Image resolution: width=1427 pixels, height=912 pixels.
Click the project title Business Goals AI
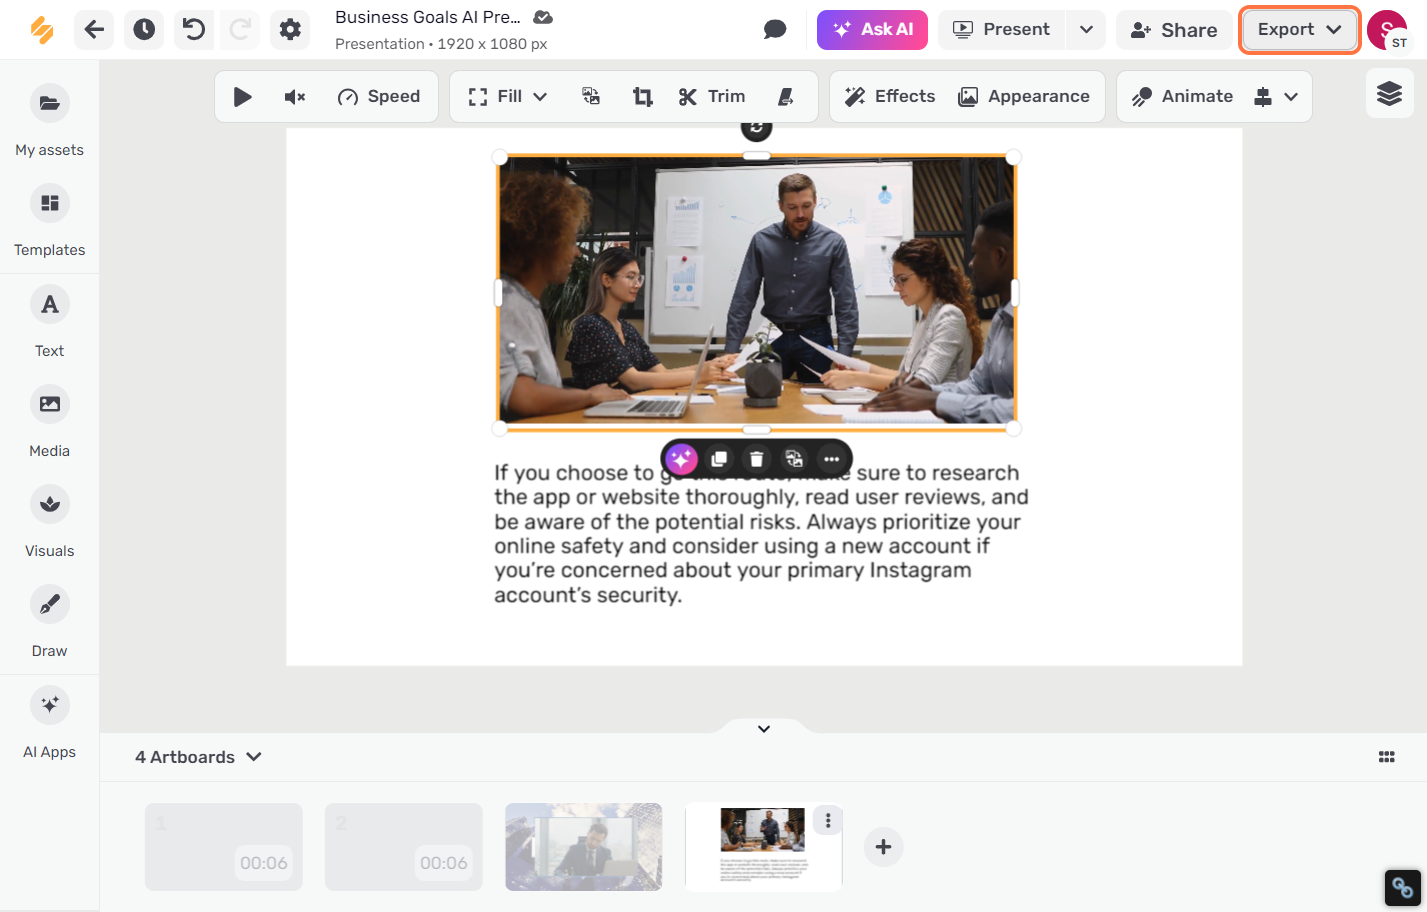pos(428,17)
